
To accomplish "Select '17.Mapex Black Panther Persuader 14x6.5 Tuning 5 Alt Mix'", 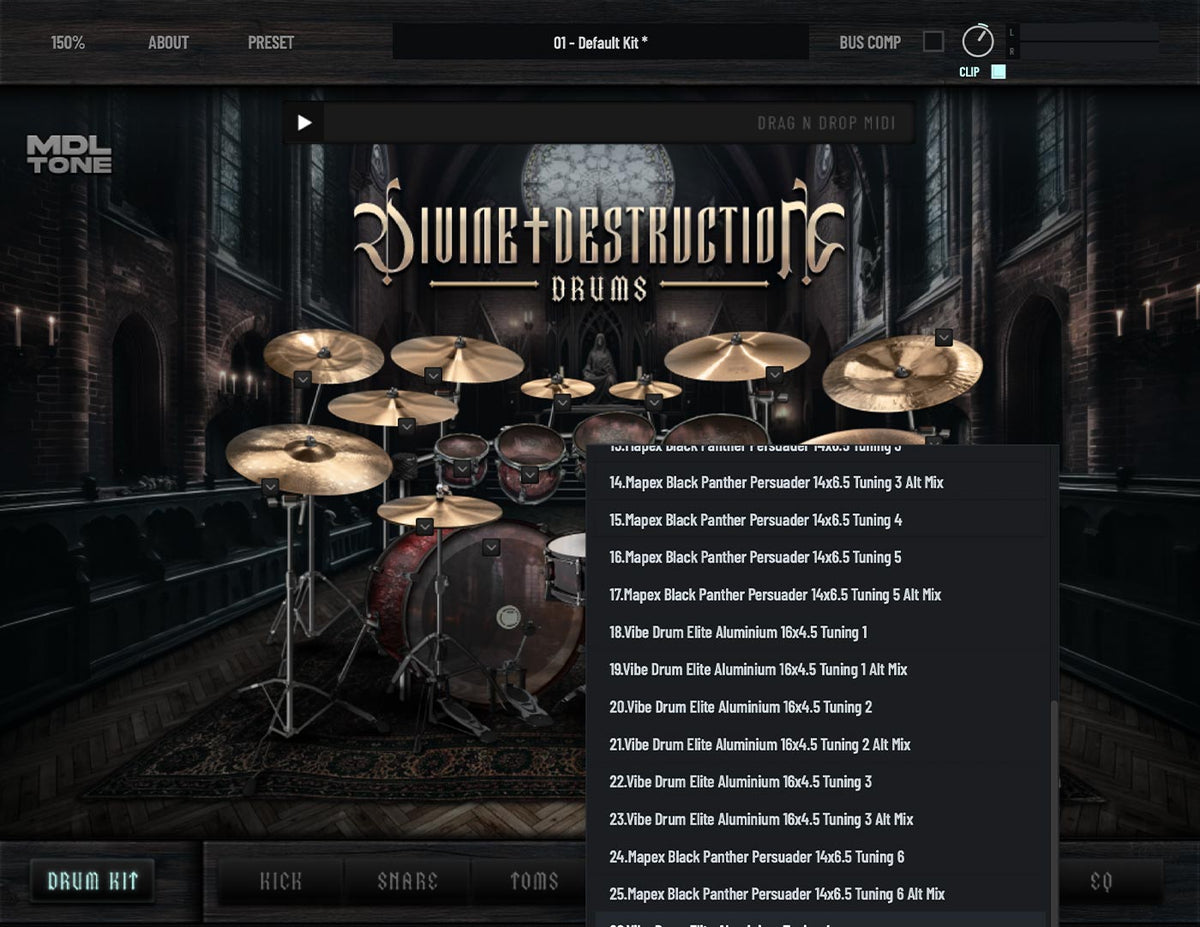I will (820, 595).
